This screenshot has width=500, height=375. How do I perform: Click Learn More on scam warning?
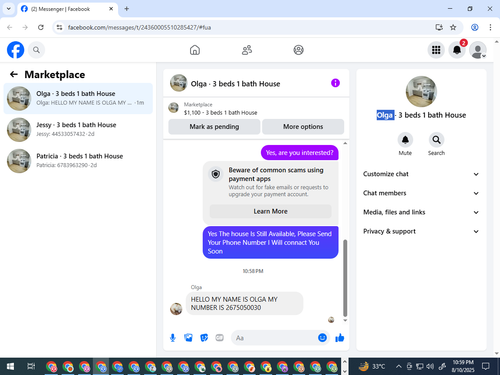[270, 211]
